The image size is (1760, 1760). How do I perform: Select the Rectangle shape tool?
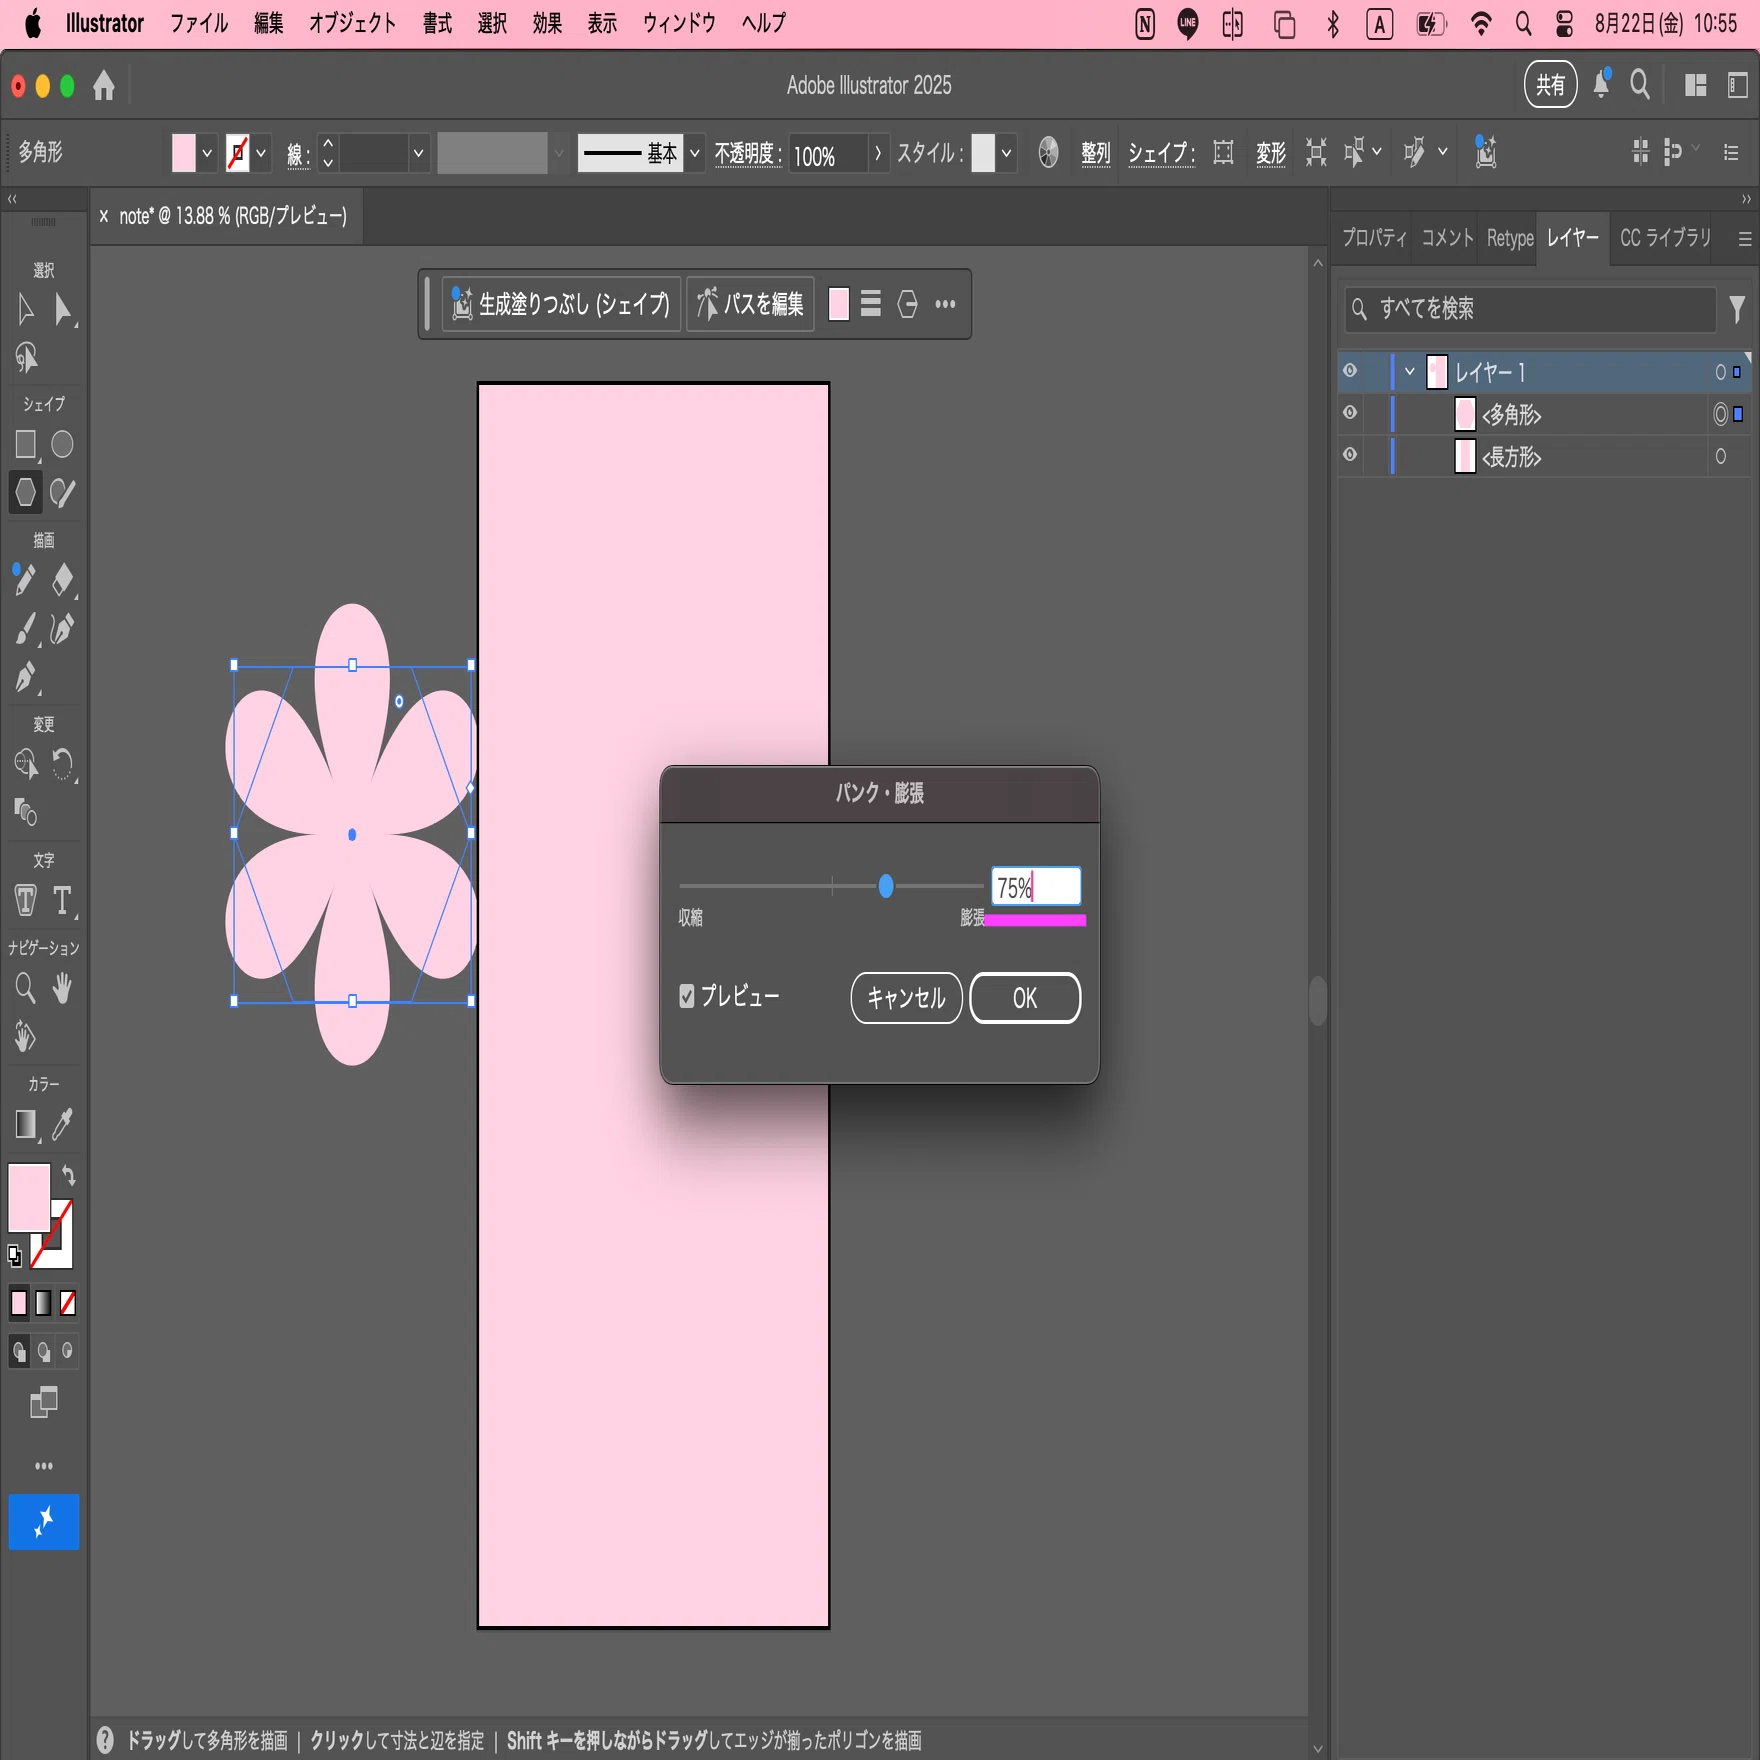26,444
